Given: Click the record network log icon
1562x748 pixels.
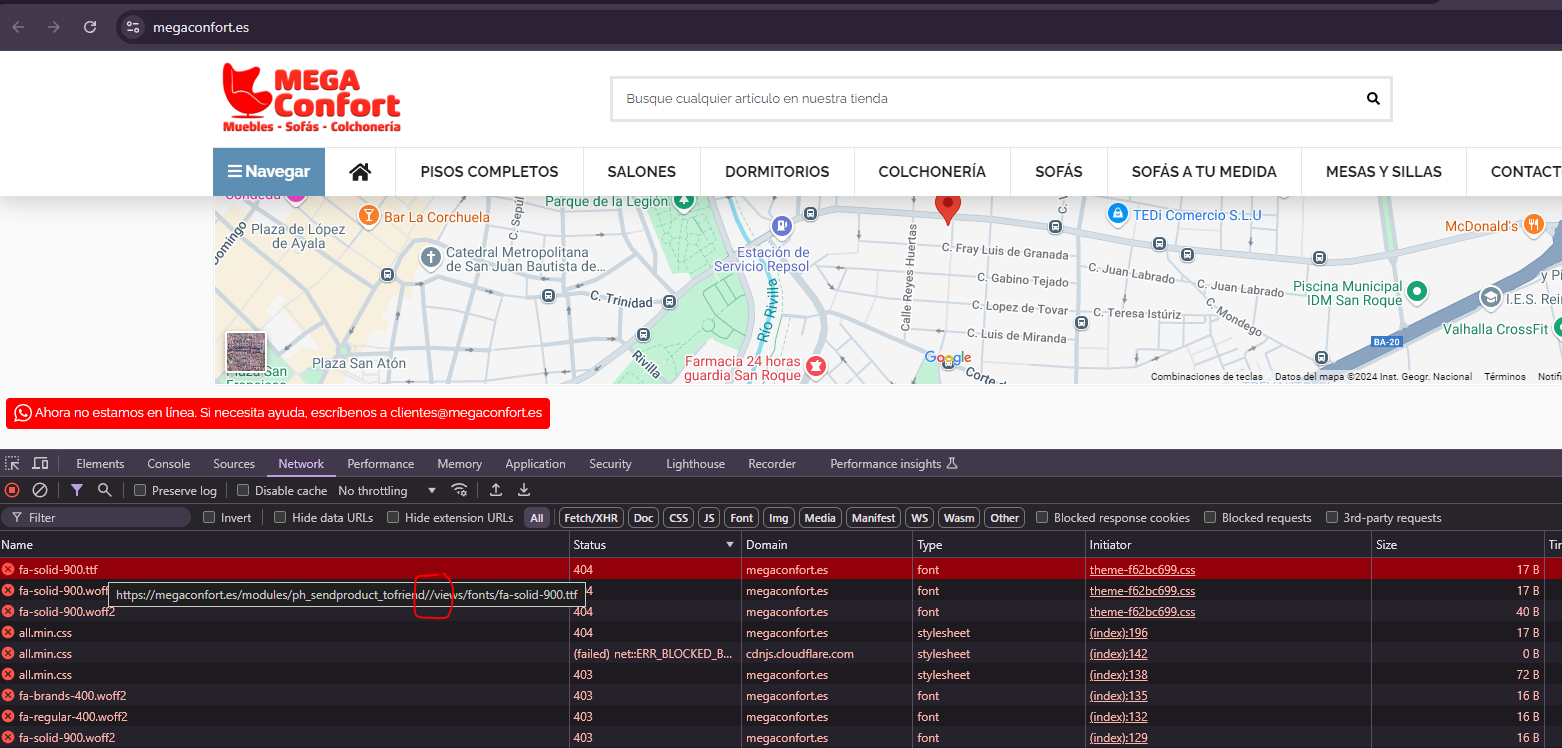Looking at the screenshot, I should click(x=12, y=490).
